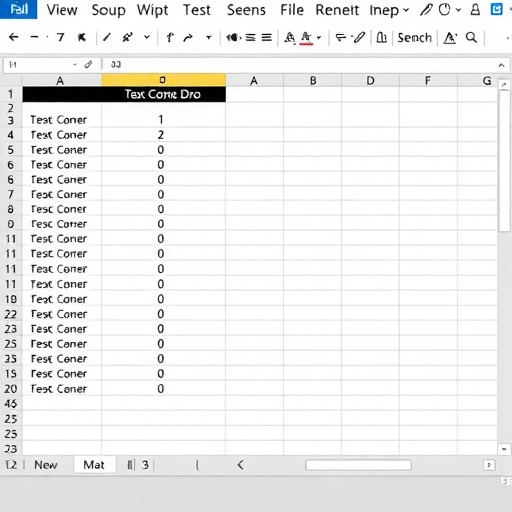Screen dimensions: 512x512
Task: Open the View menu
Action: coord(62,10)
